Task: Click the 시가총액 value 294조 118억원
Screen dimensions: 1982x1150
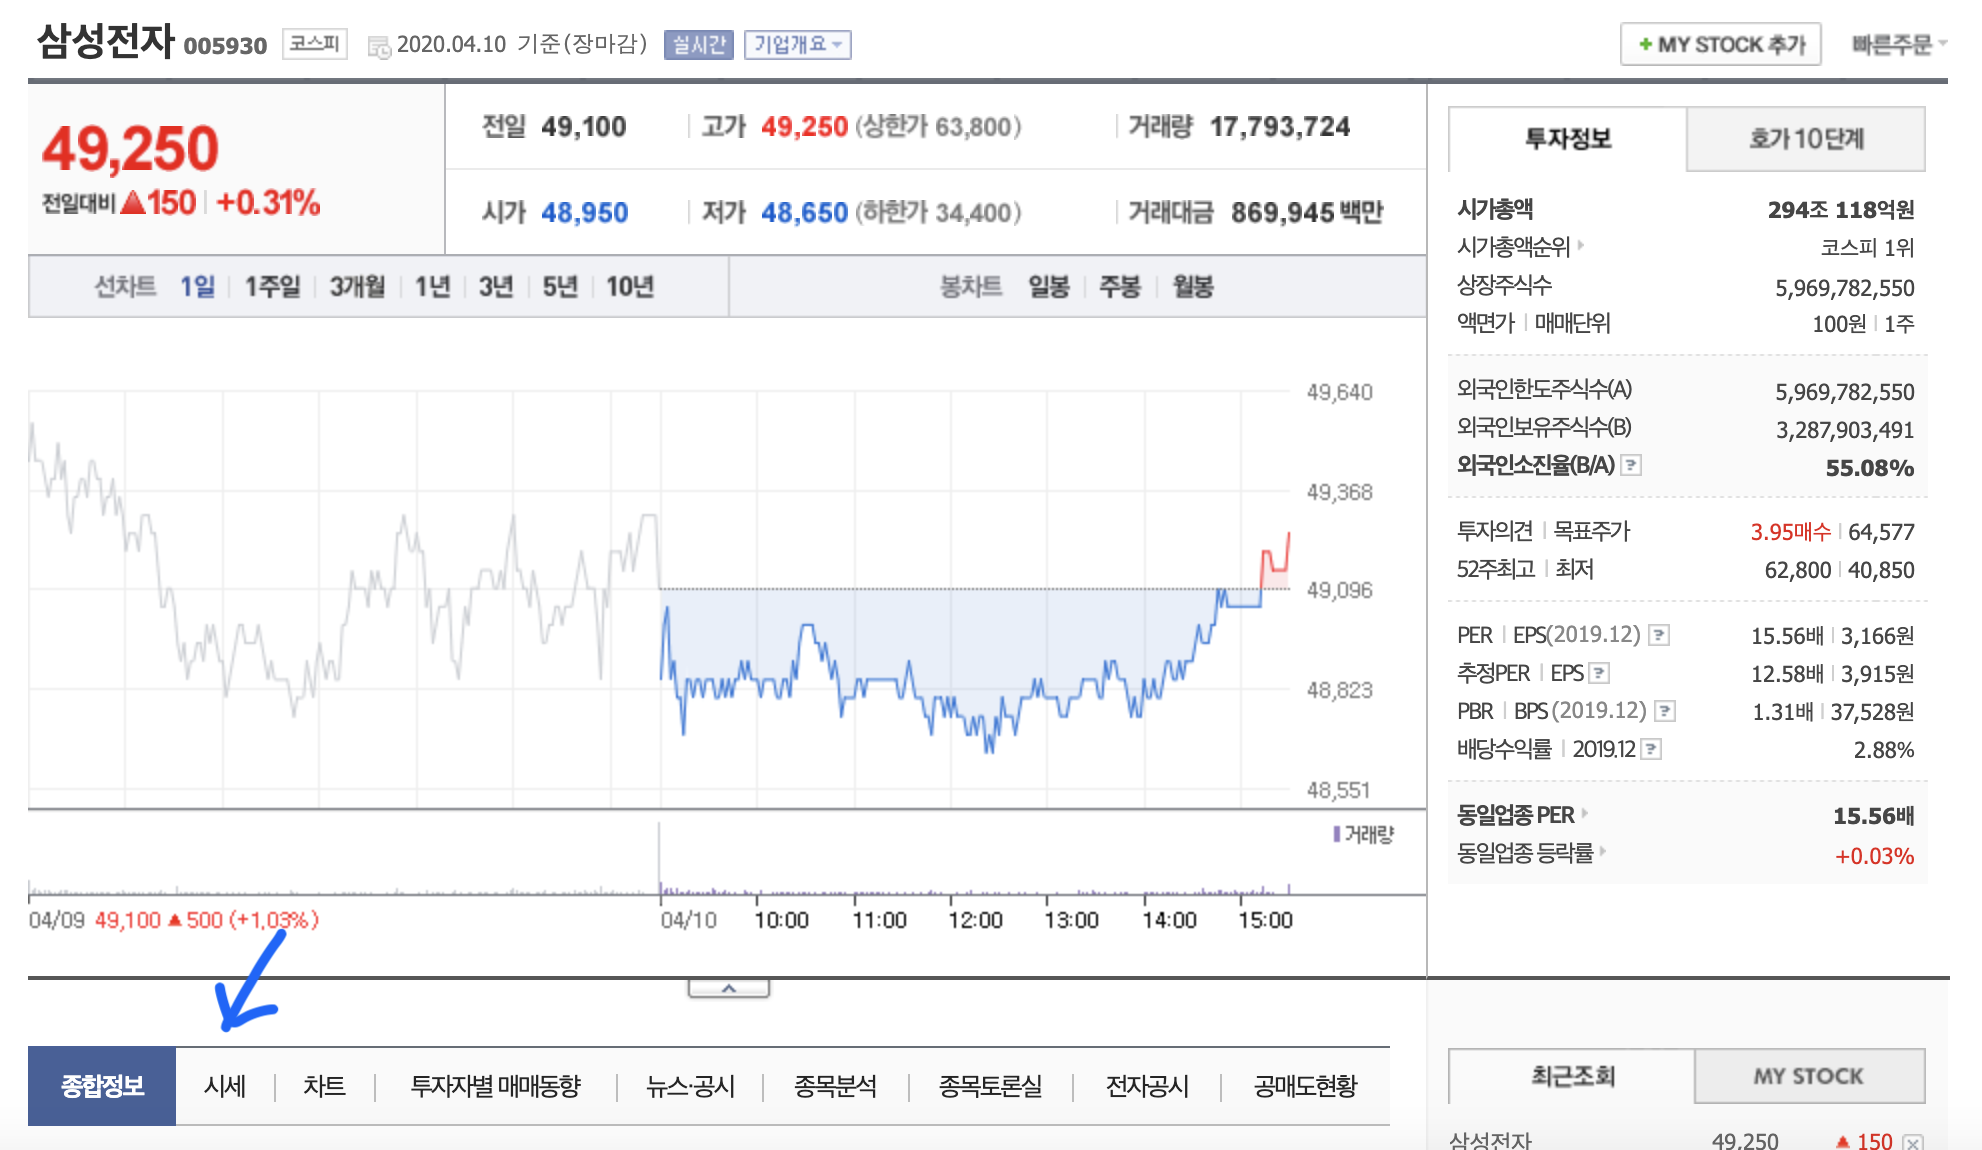Action: tap(1841, 210)
